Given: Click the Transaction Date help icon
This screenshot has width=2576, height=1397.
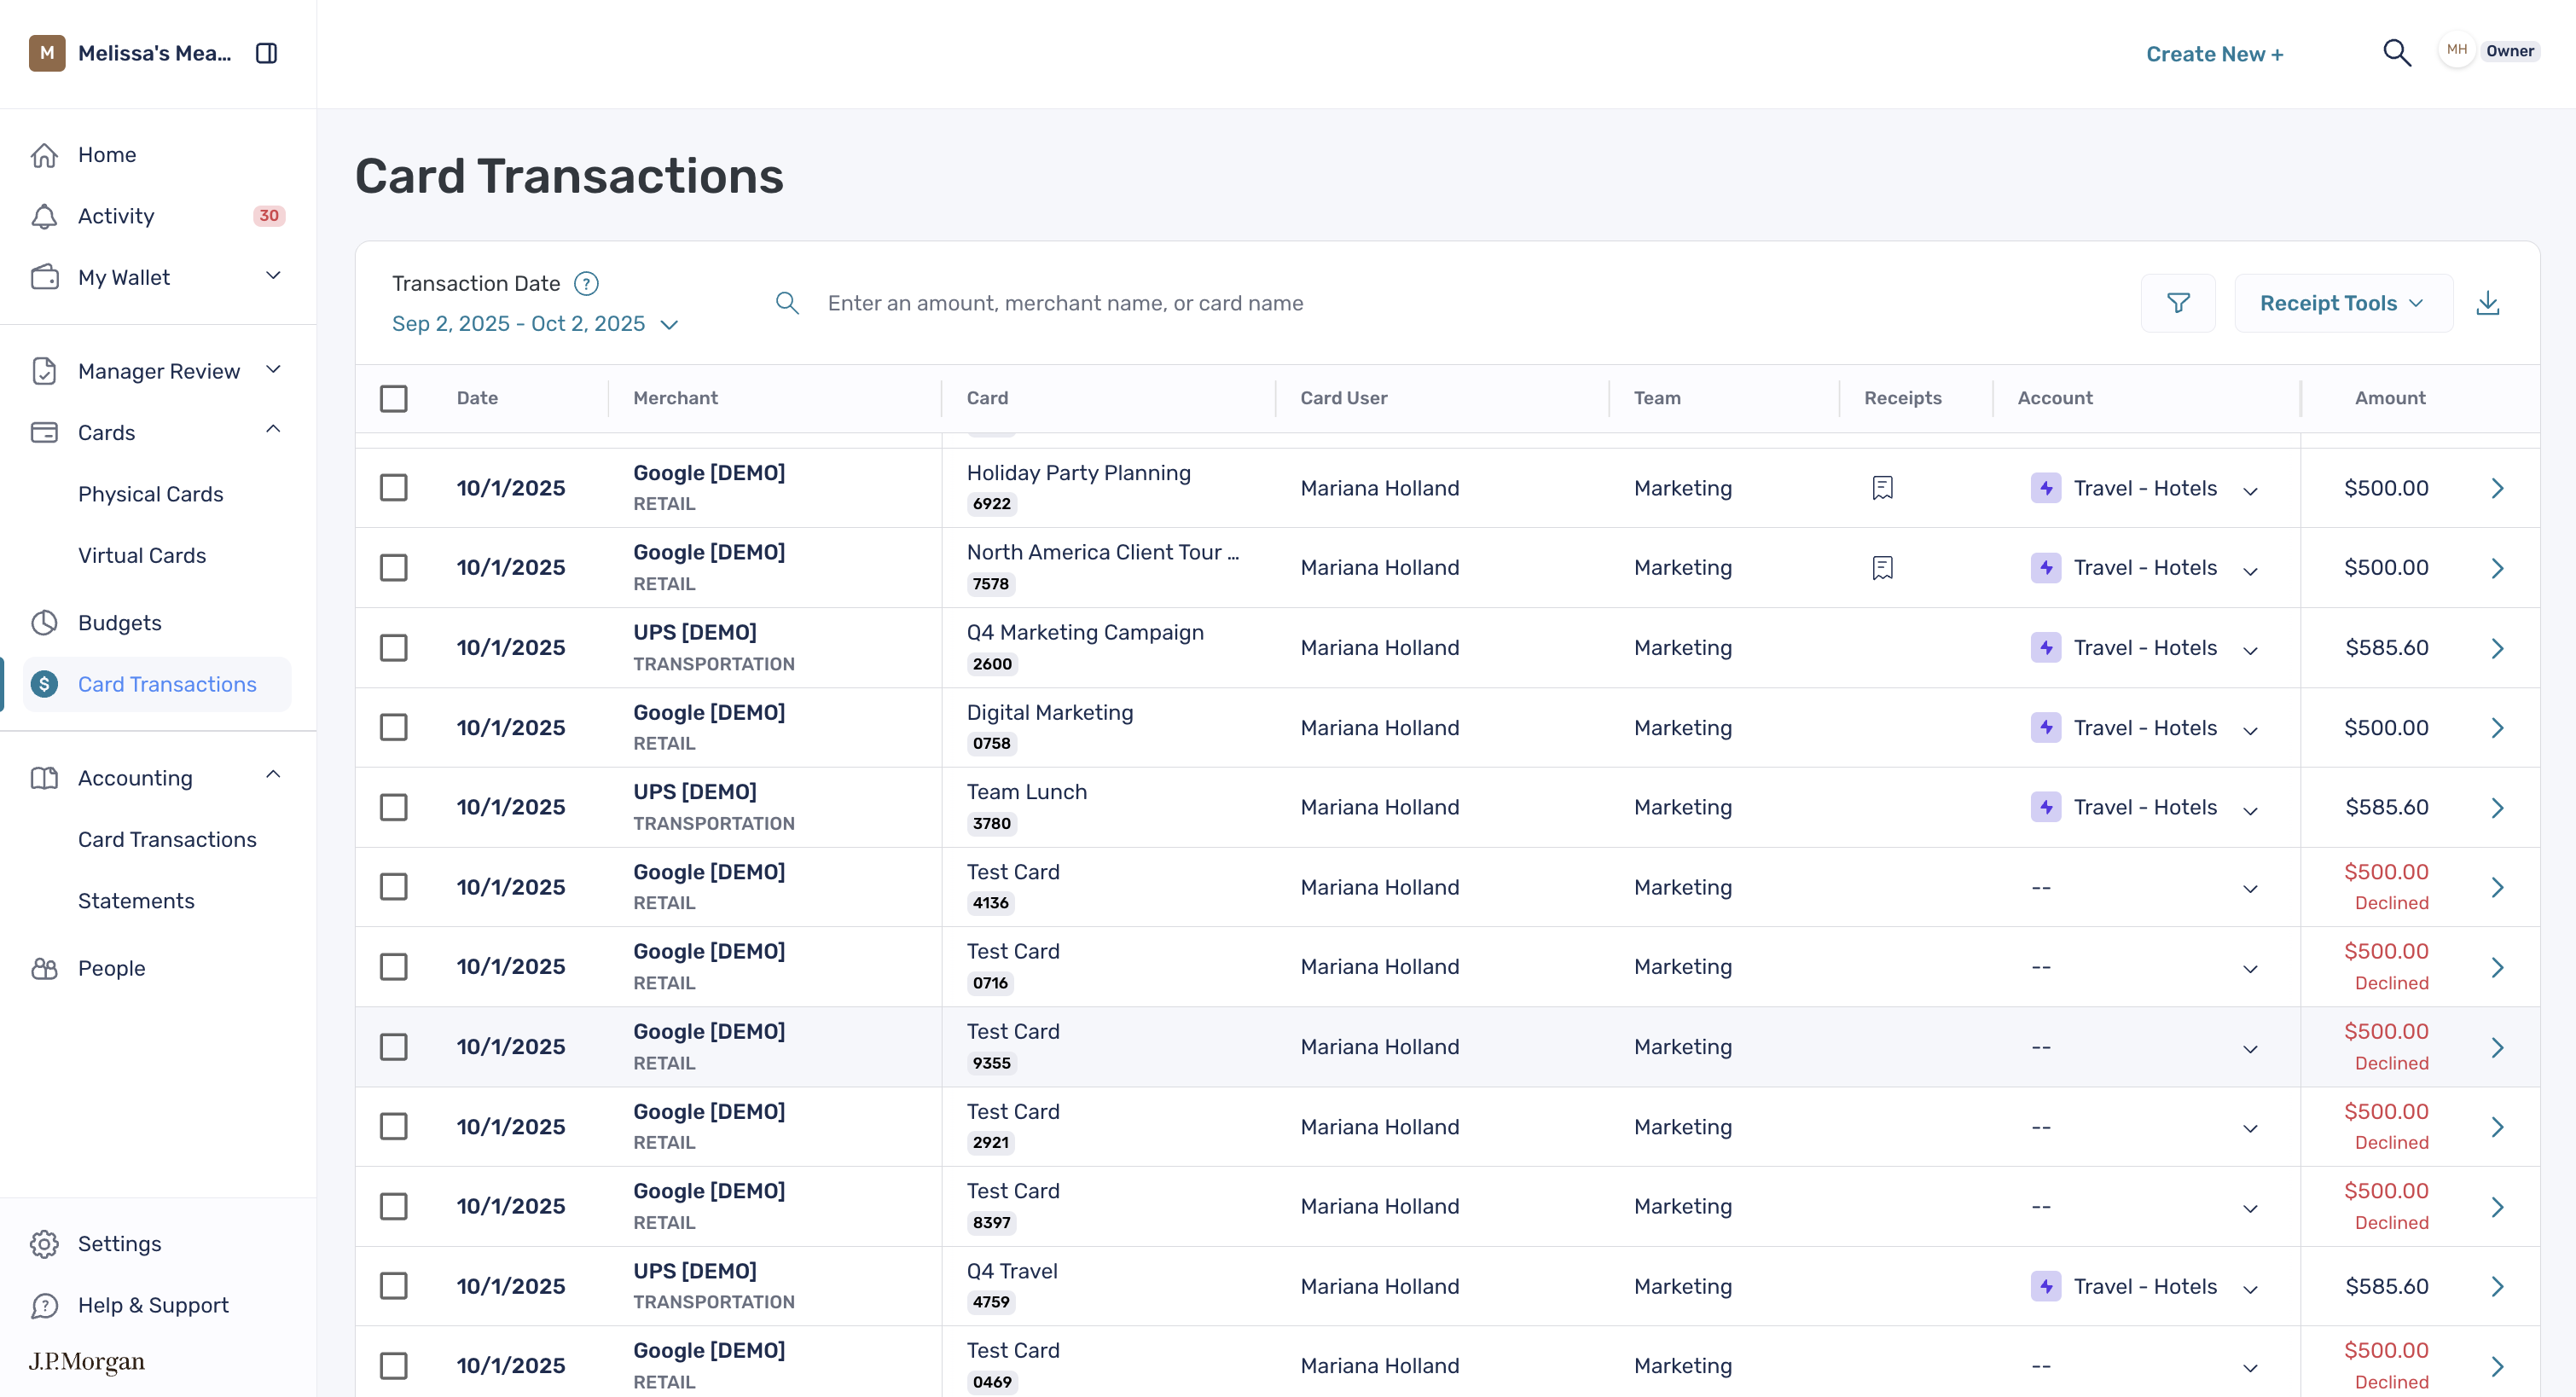Looking at the screenshot, I should pyautogui.click(x=586, y=284).
